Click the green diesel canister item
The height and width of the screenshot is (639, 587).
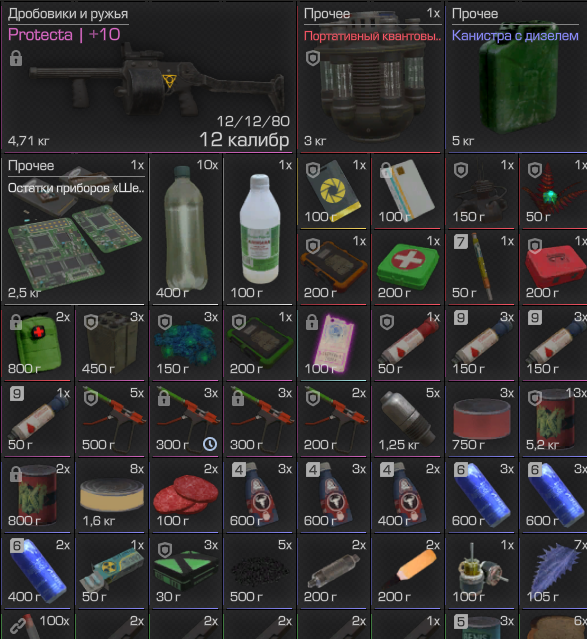[x=517, y=77]
